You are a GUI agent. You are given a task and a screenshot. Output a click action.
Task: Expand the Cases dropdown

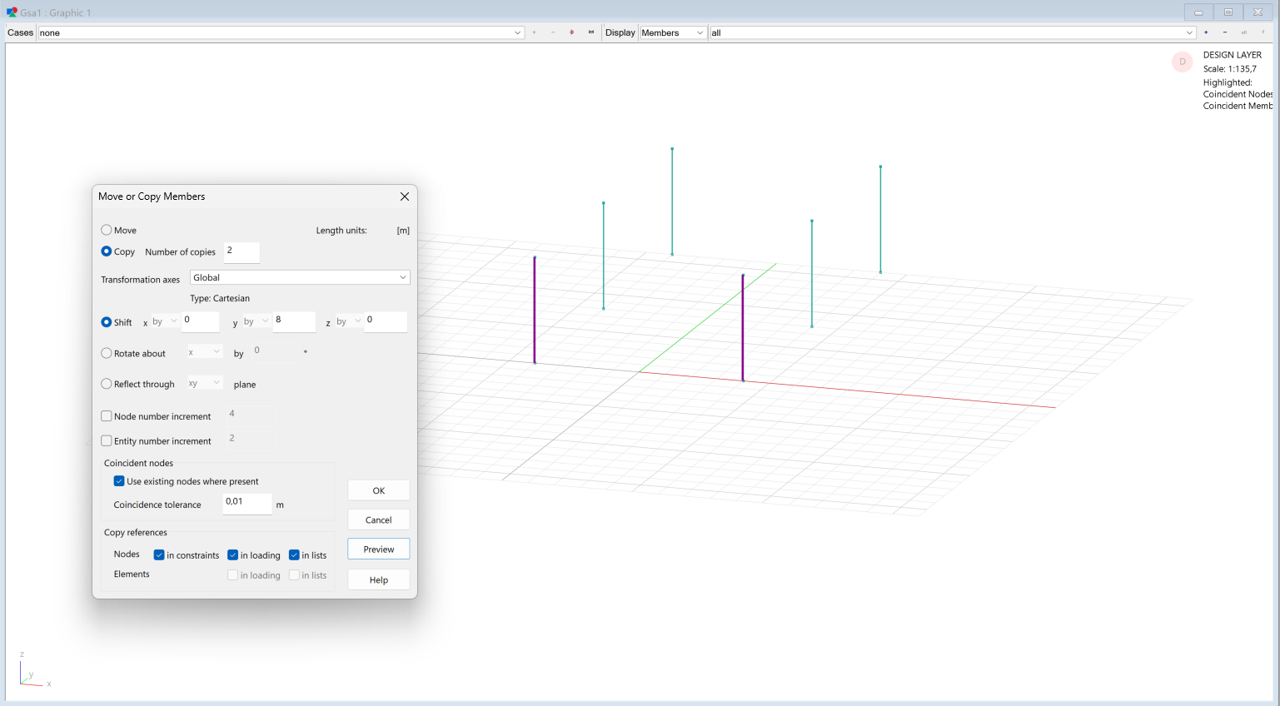(517, 33)
